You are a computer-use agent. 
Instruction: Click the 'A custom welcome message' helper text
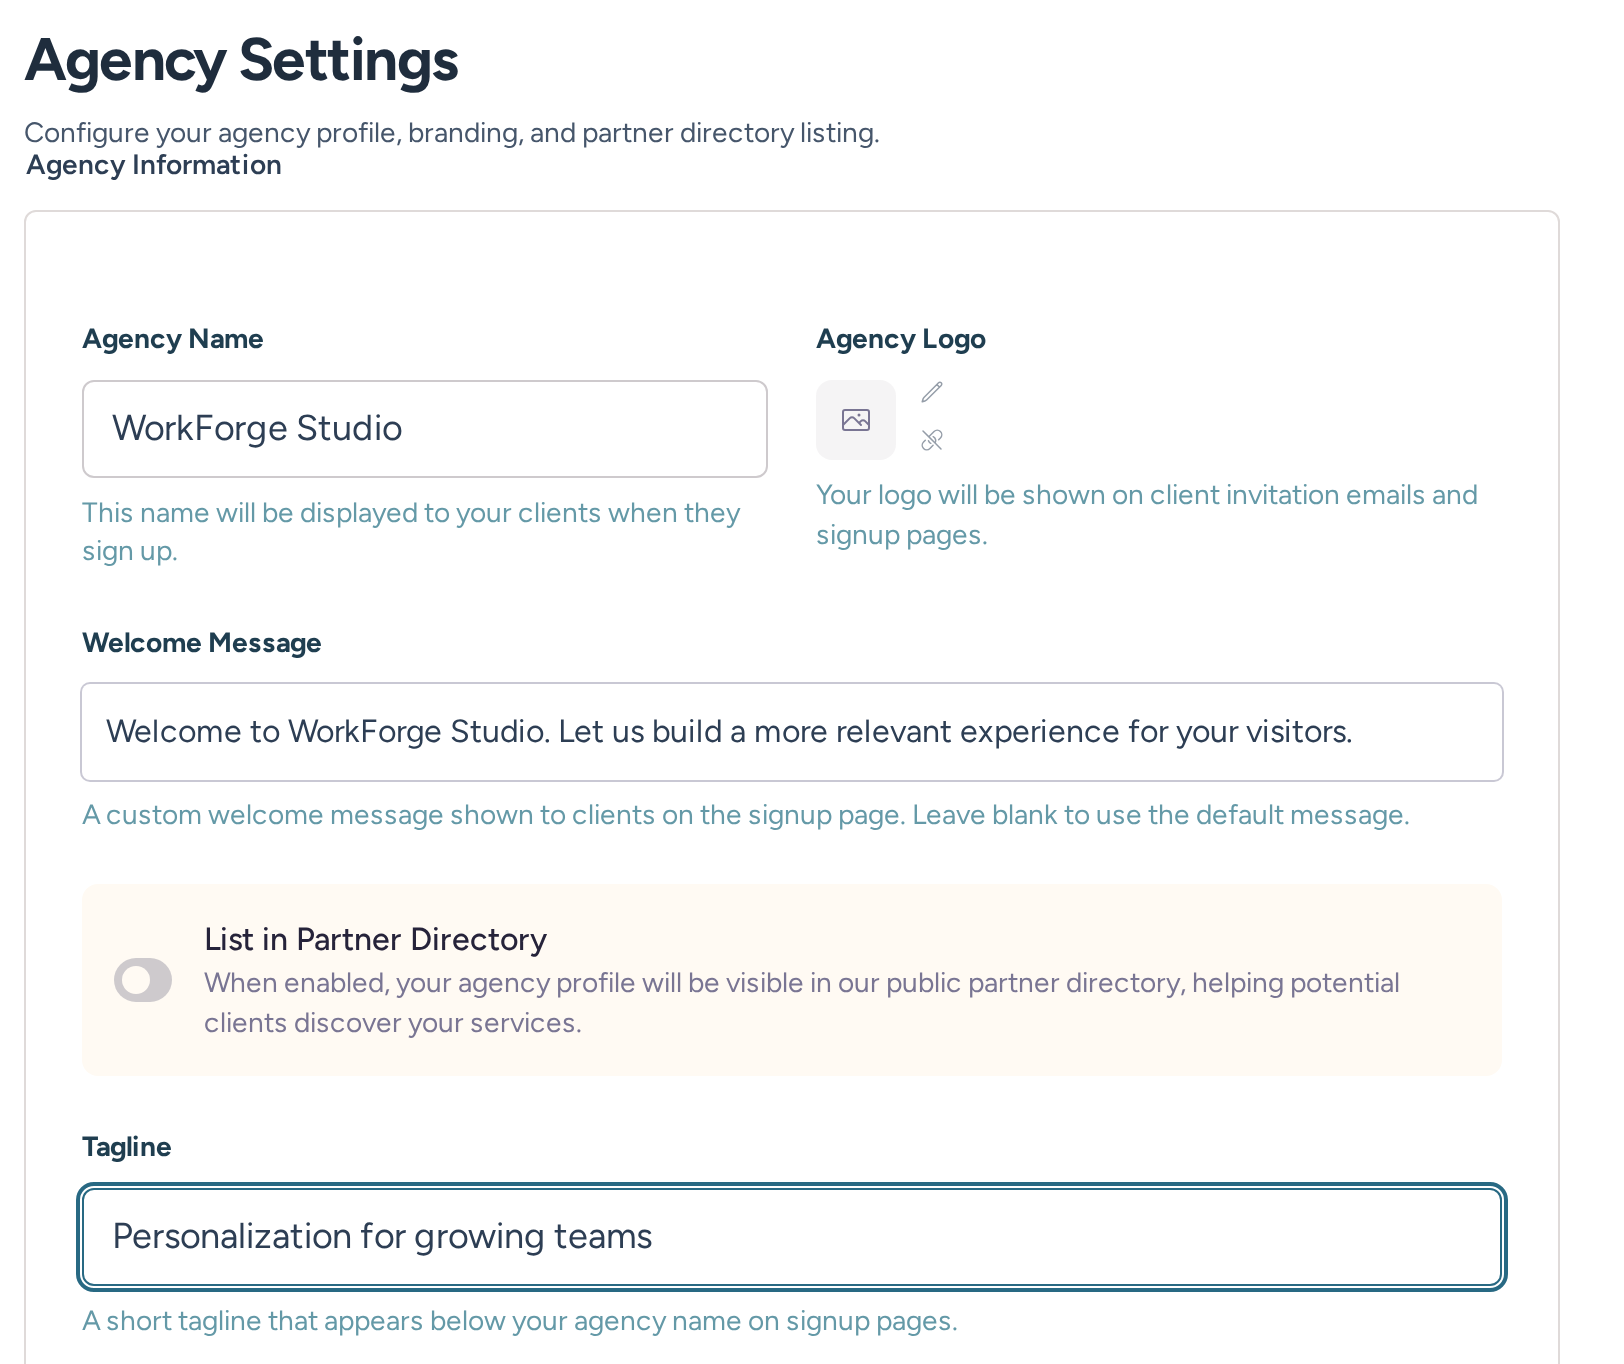pos(746,815)
